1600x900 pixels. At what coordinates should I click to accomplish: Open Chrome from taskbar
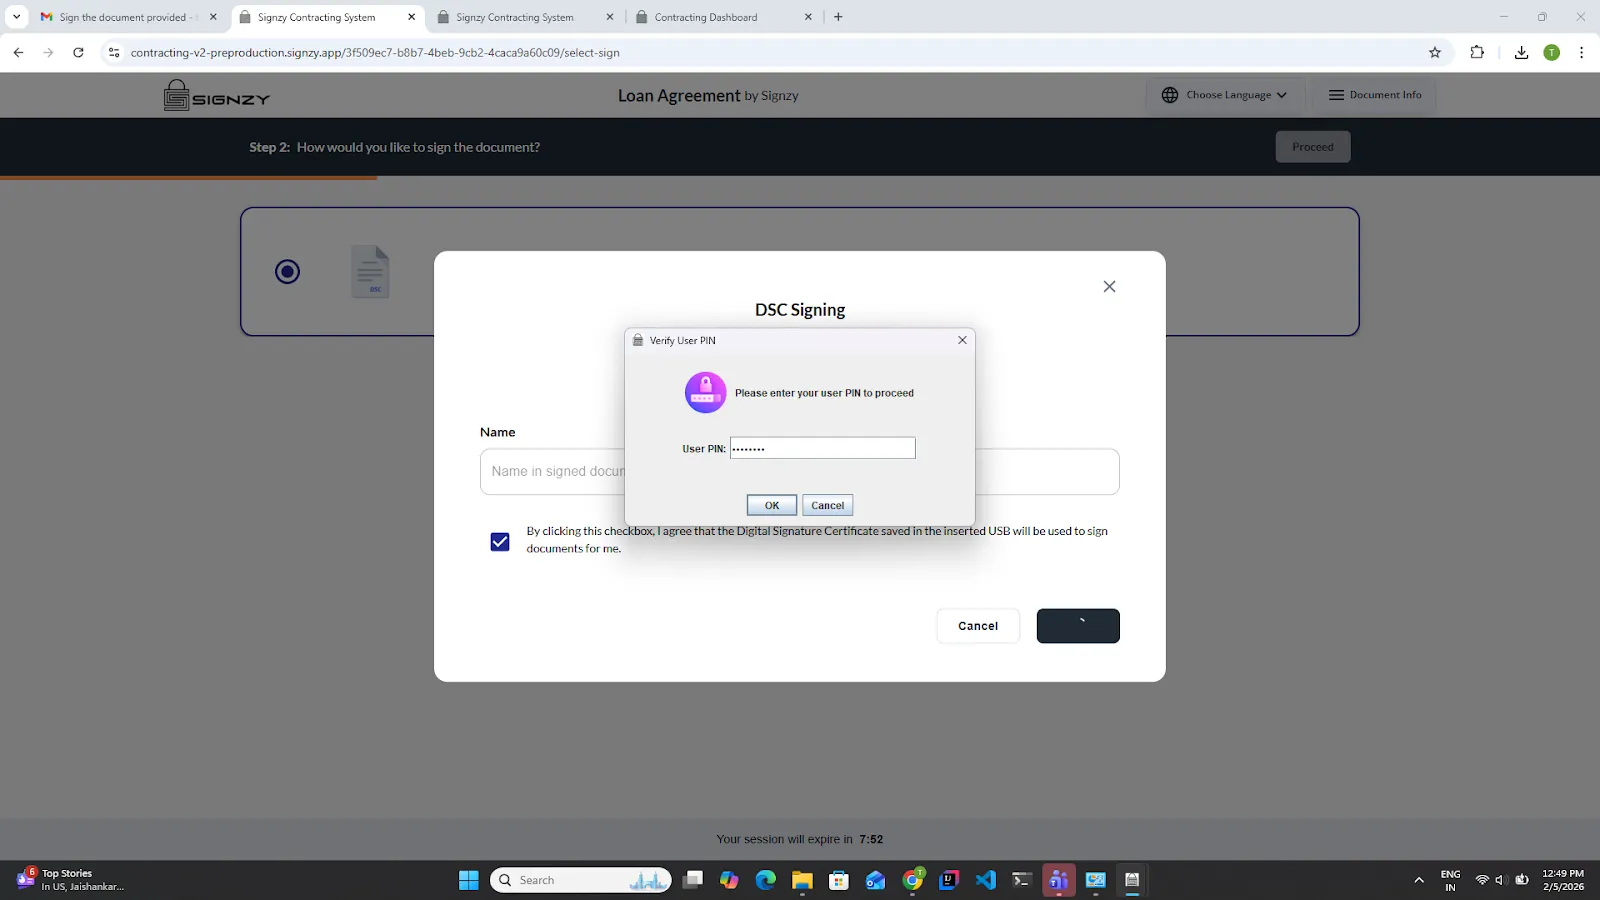(x=913, y=880)
